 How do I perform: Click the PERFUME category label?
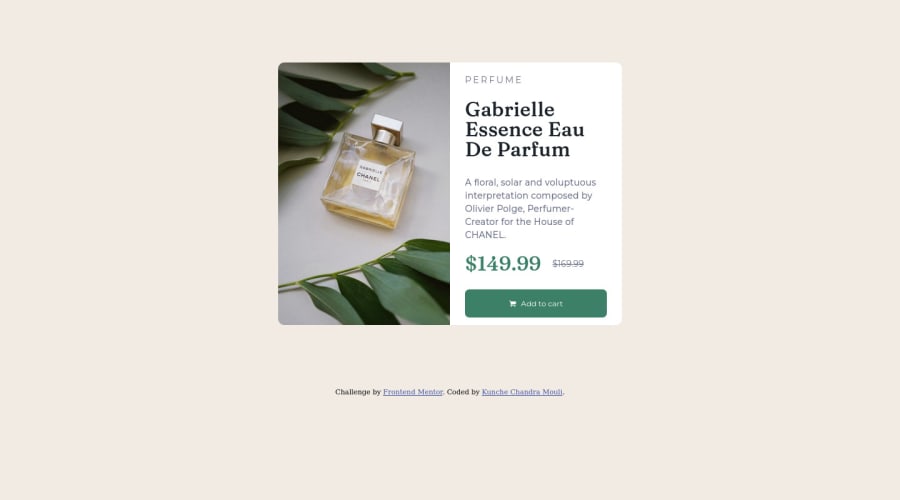[494, 80]
